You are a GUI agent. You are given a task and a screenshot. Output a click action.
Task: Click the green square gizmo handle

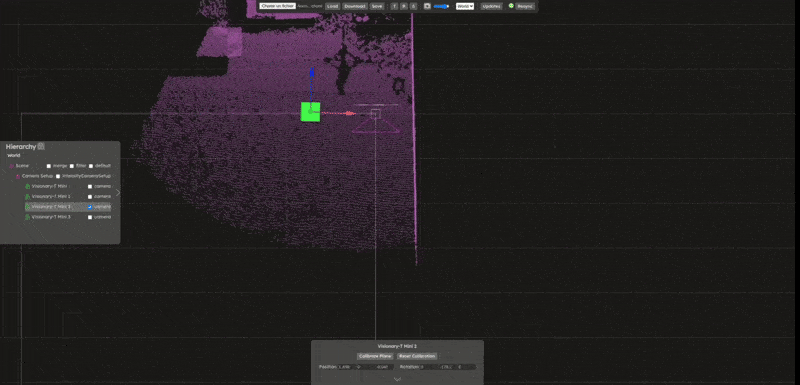pyautogui.click(x=310, y=112)
